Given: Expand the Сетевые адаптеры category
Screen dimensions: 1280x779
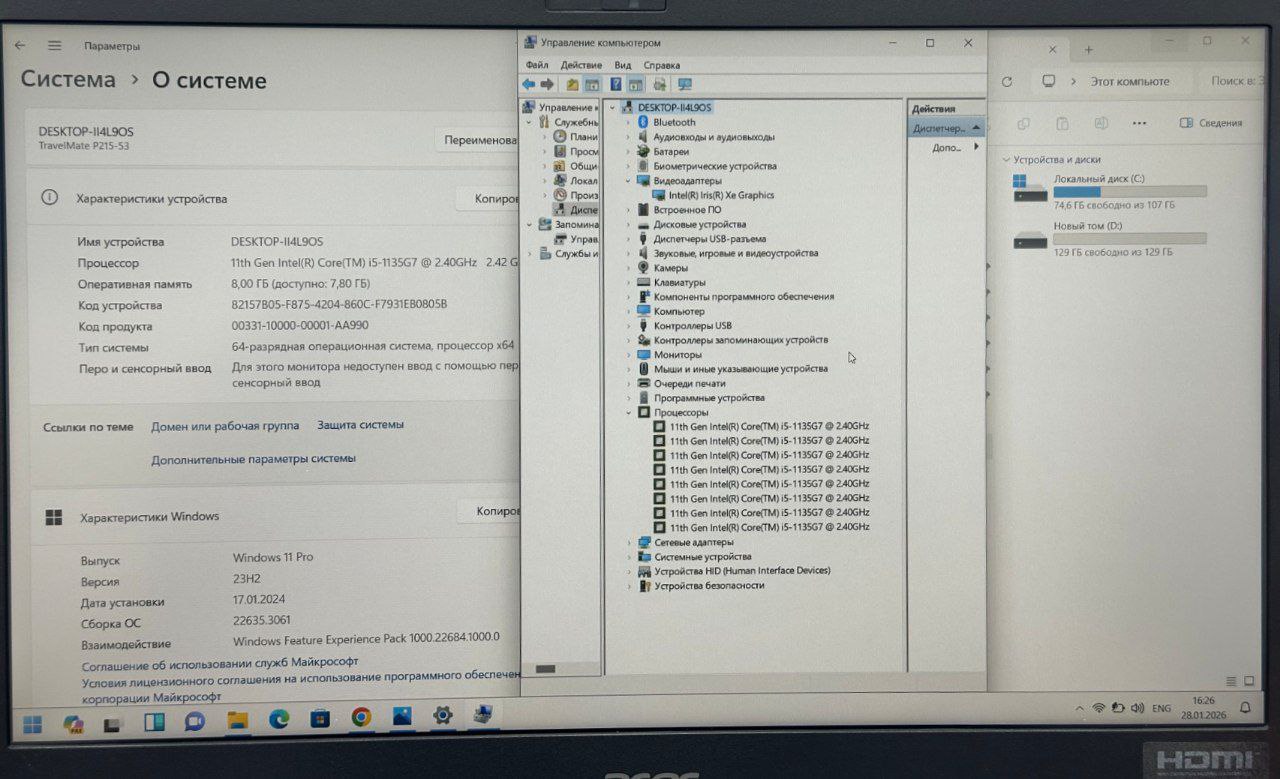Looking at the screenshot, I should (x=629, y=542).
